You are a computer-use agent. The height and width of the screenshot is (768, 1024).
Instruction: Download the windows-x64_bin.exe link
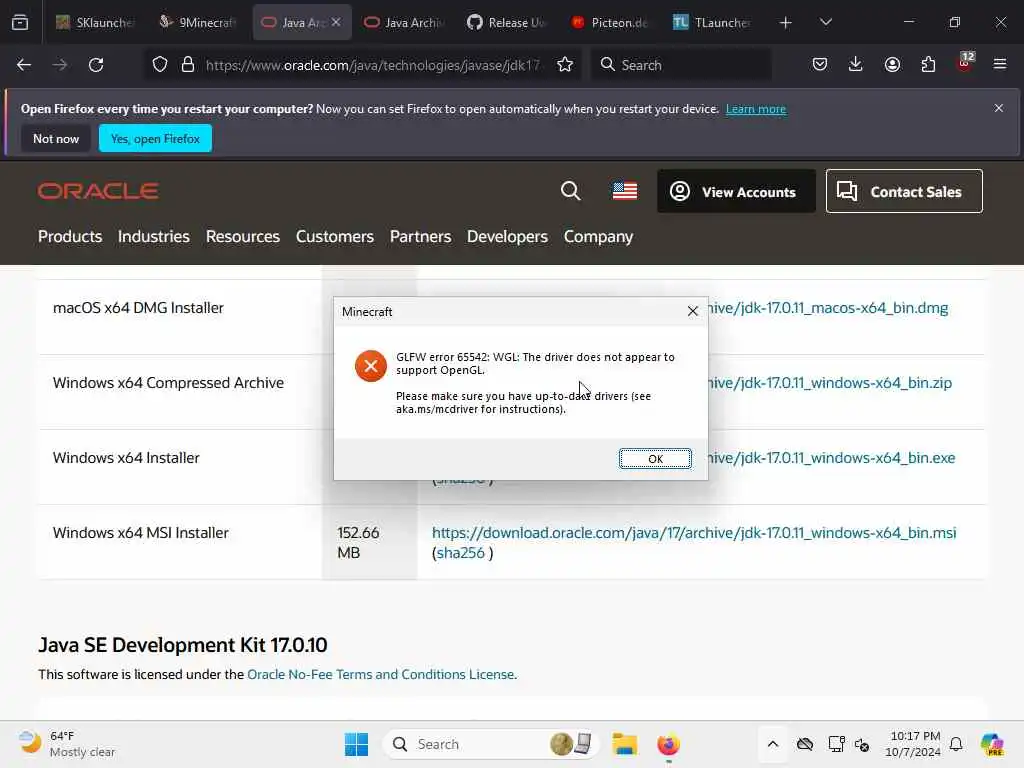click(832, 458)
